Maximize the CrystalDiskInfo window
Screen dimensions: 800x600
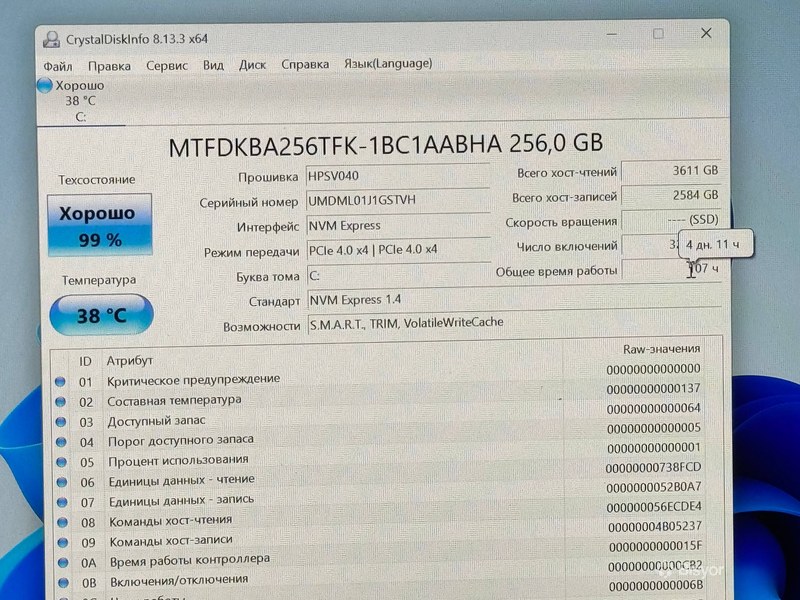(x=659, y=34)
